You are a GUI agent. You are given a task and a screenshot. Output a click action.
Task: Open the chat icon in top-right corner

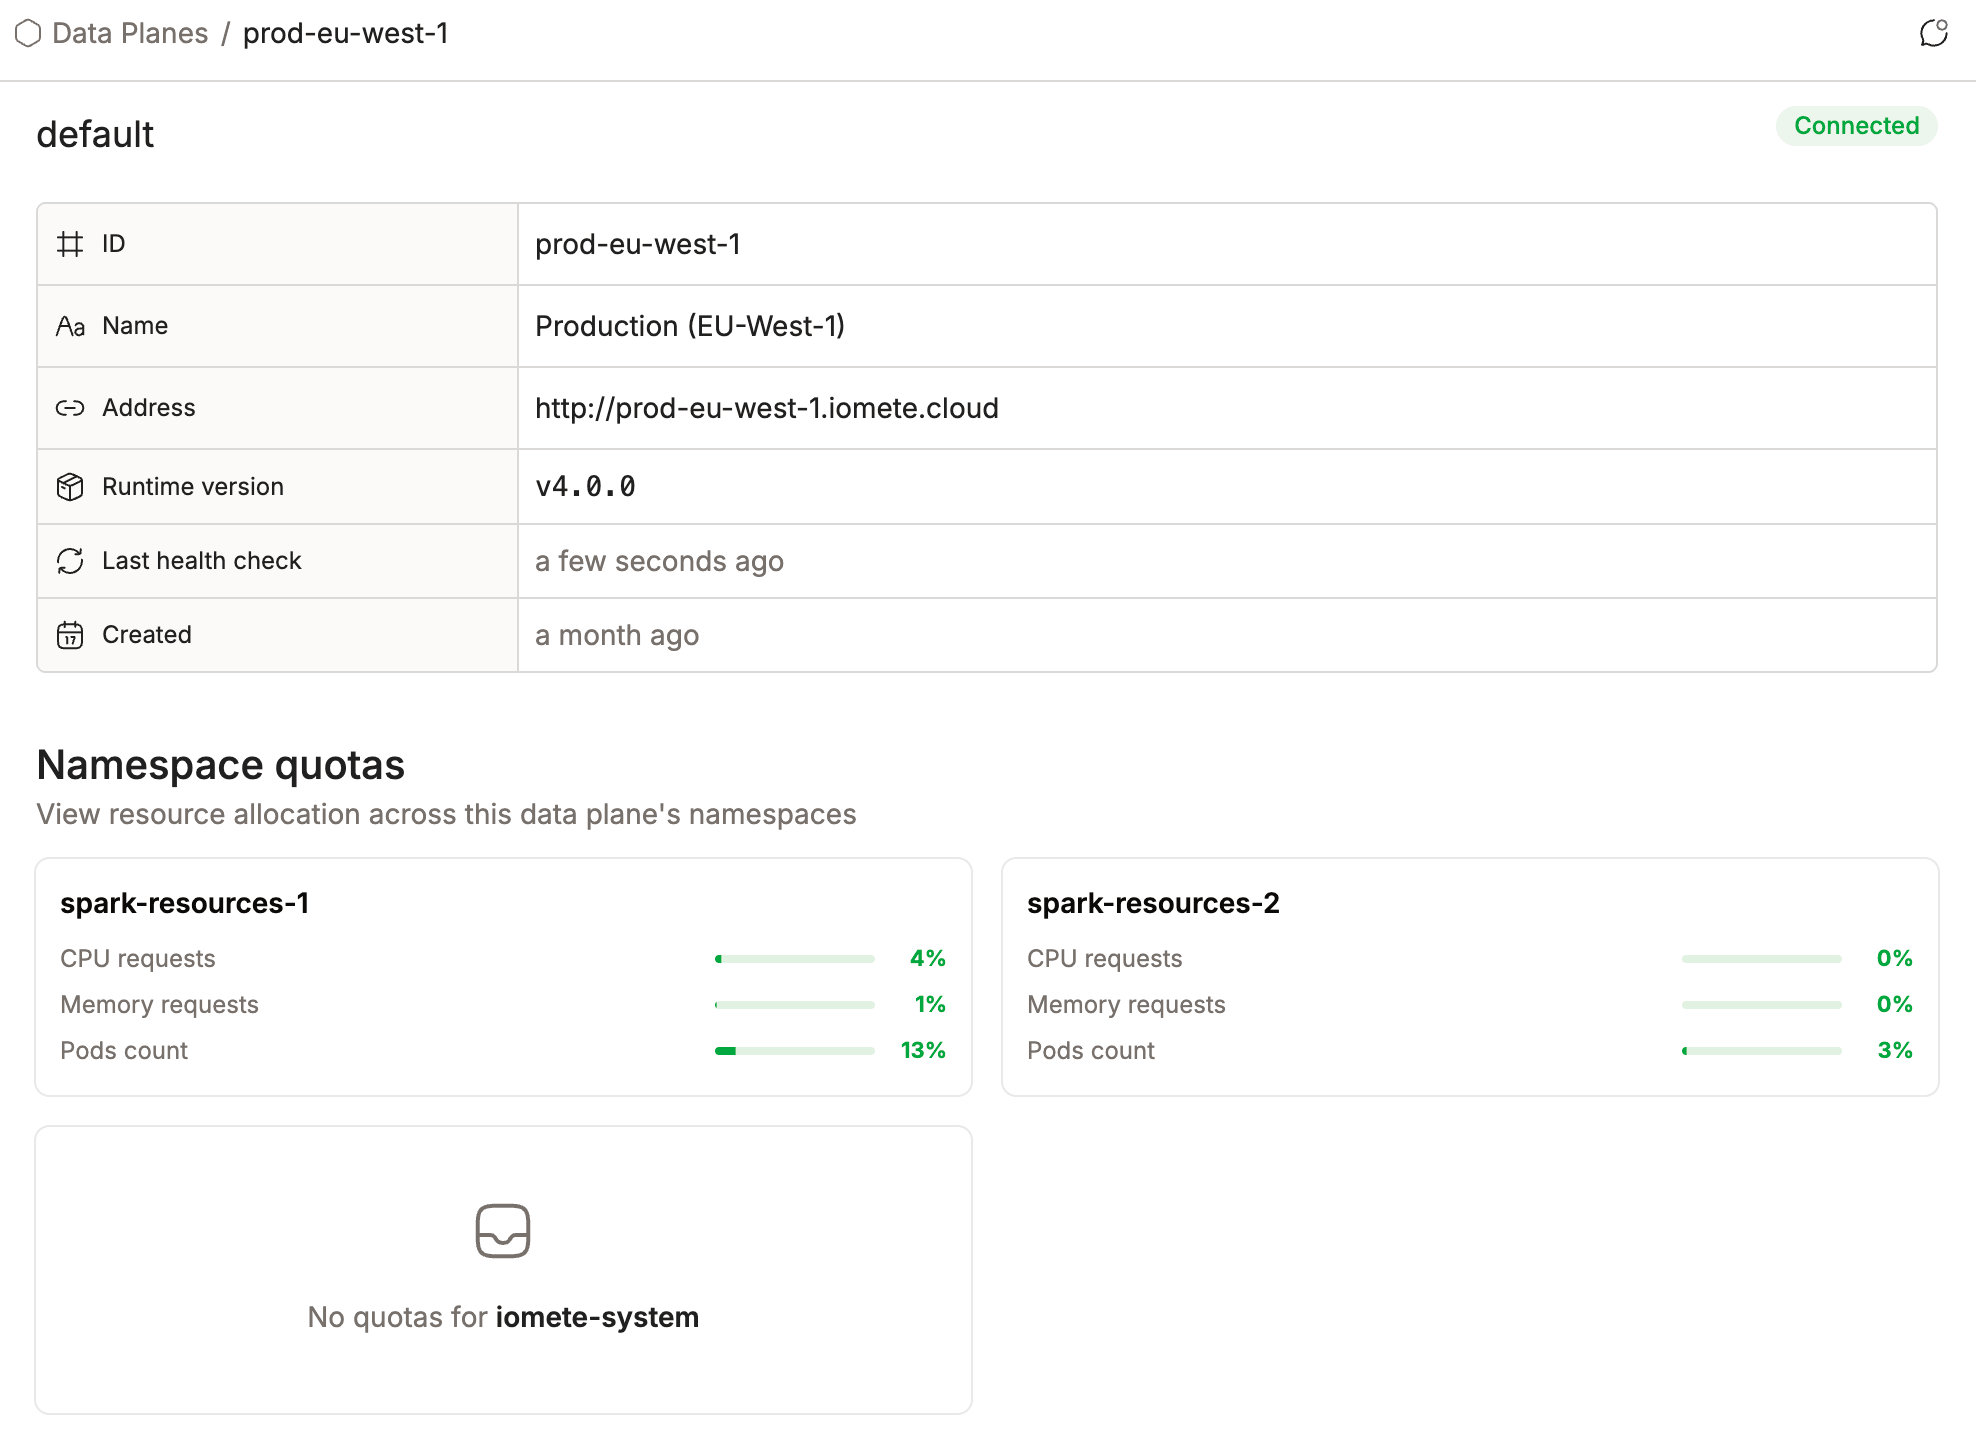pos(1934,33)
